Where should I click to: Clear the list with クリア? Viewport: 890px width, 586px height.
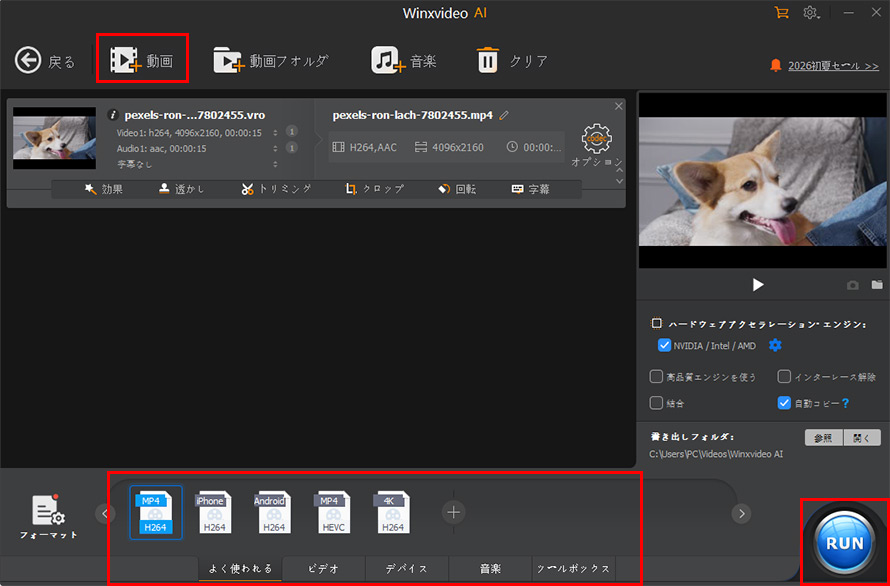tap(512, 60)
